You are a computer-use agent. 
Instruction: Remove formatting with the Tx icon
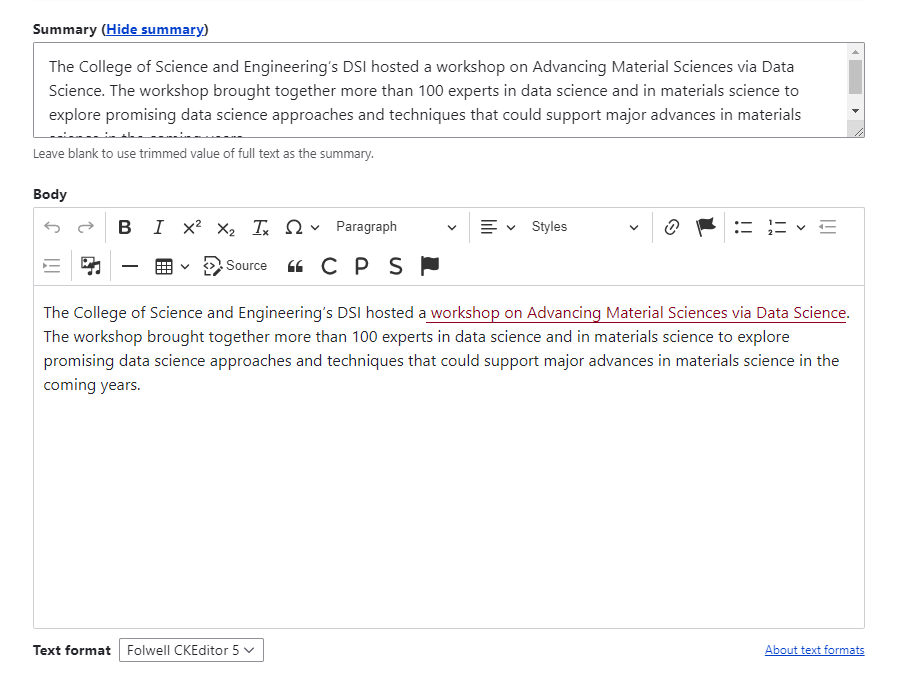click(x=260, y=227)
